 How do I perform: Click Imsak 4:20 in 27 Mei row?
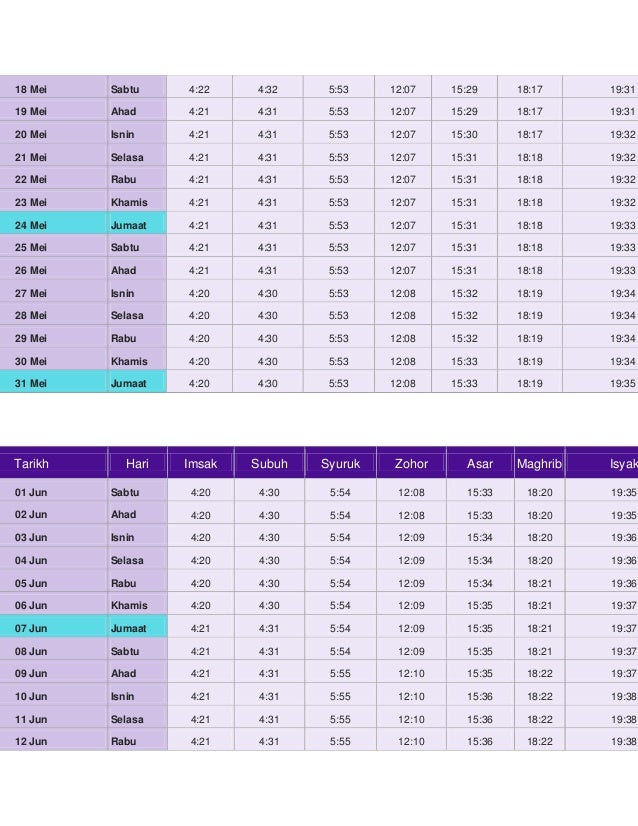(199, 293)
